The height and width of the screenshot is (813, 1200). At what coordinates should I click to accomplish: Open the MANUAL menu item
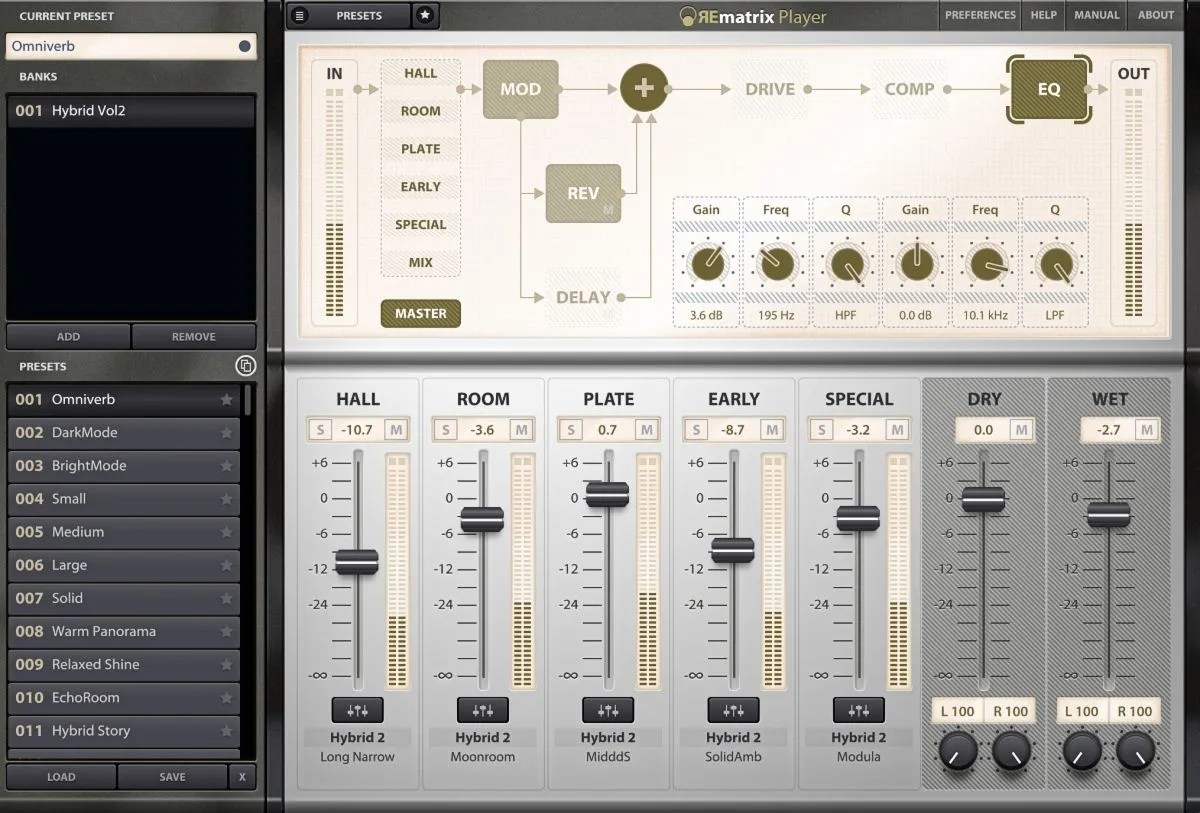coord(1097,15)
